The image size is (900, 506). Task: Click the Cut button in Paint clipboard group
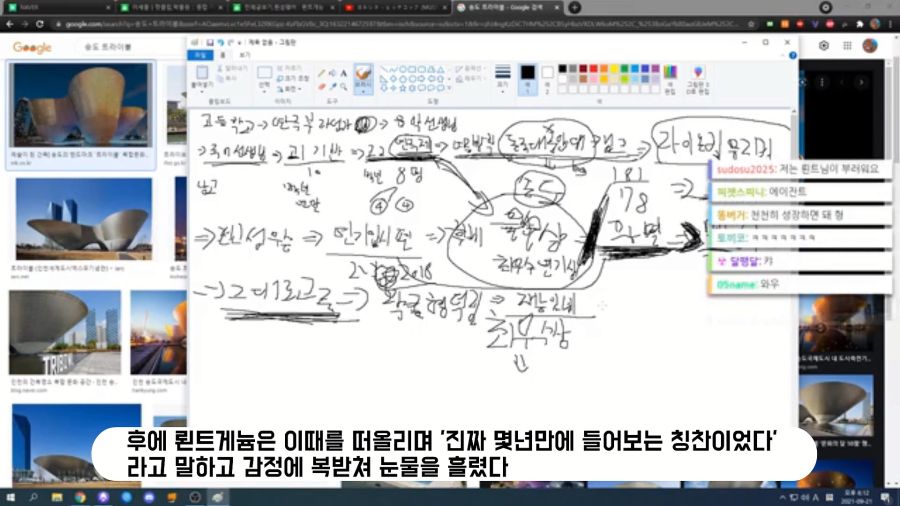[x=232, y=68]
